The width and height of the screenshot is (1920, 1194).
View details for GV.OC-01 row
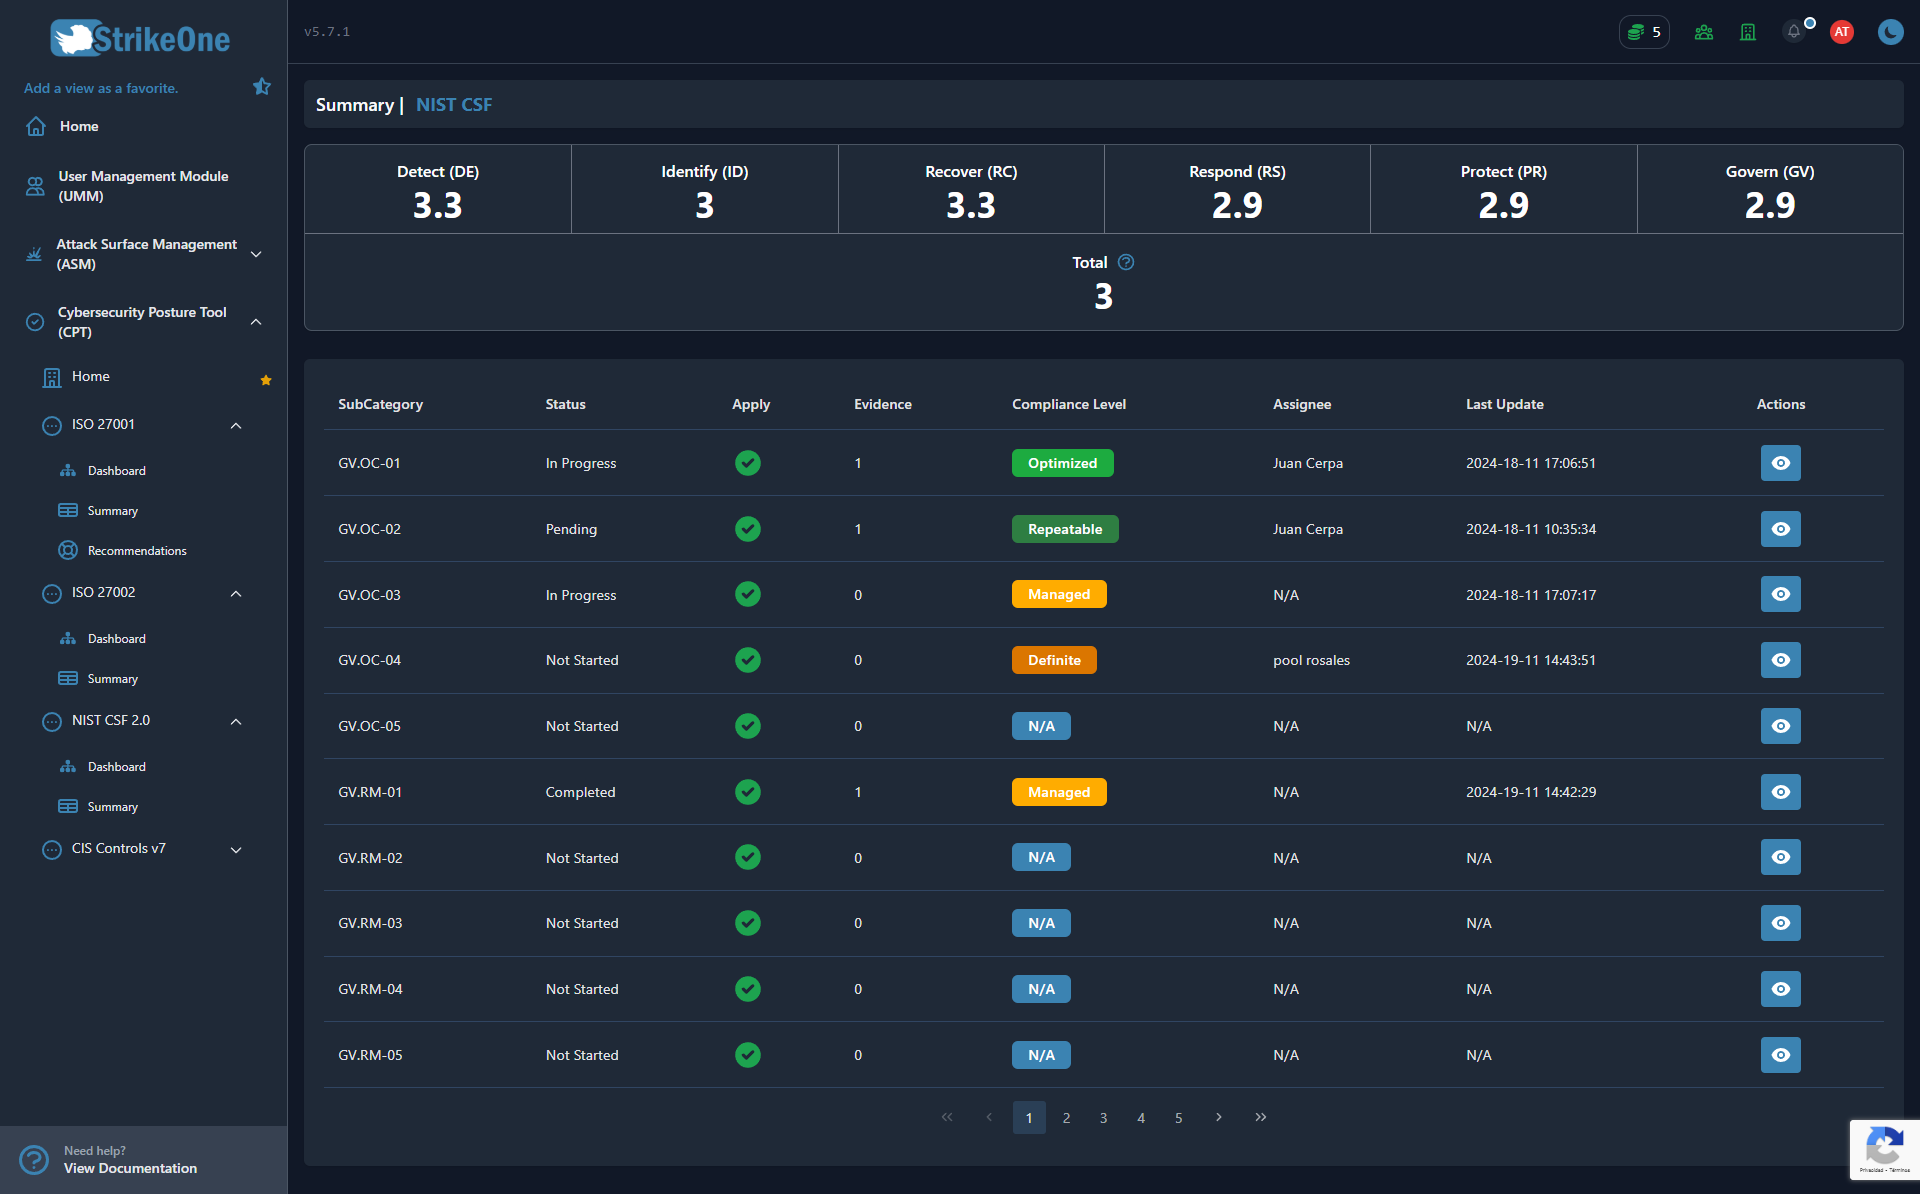1780,463
